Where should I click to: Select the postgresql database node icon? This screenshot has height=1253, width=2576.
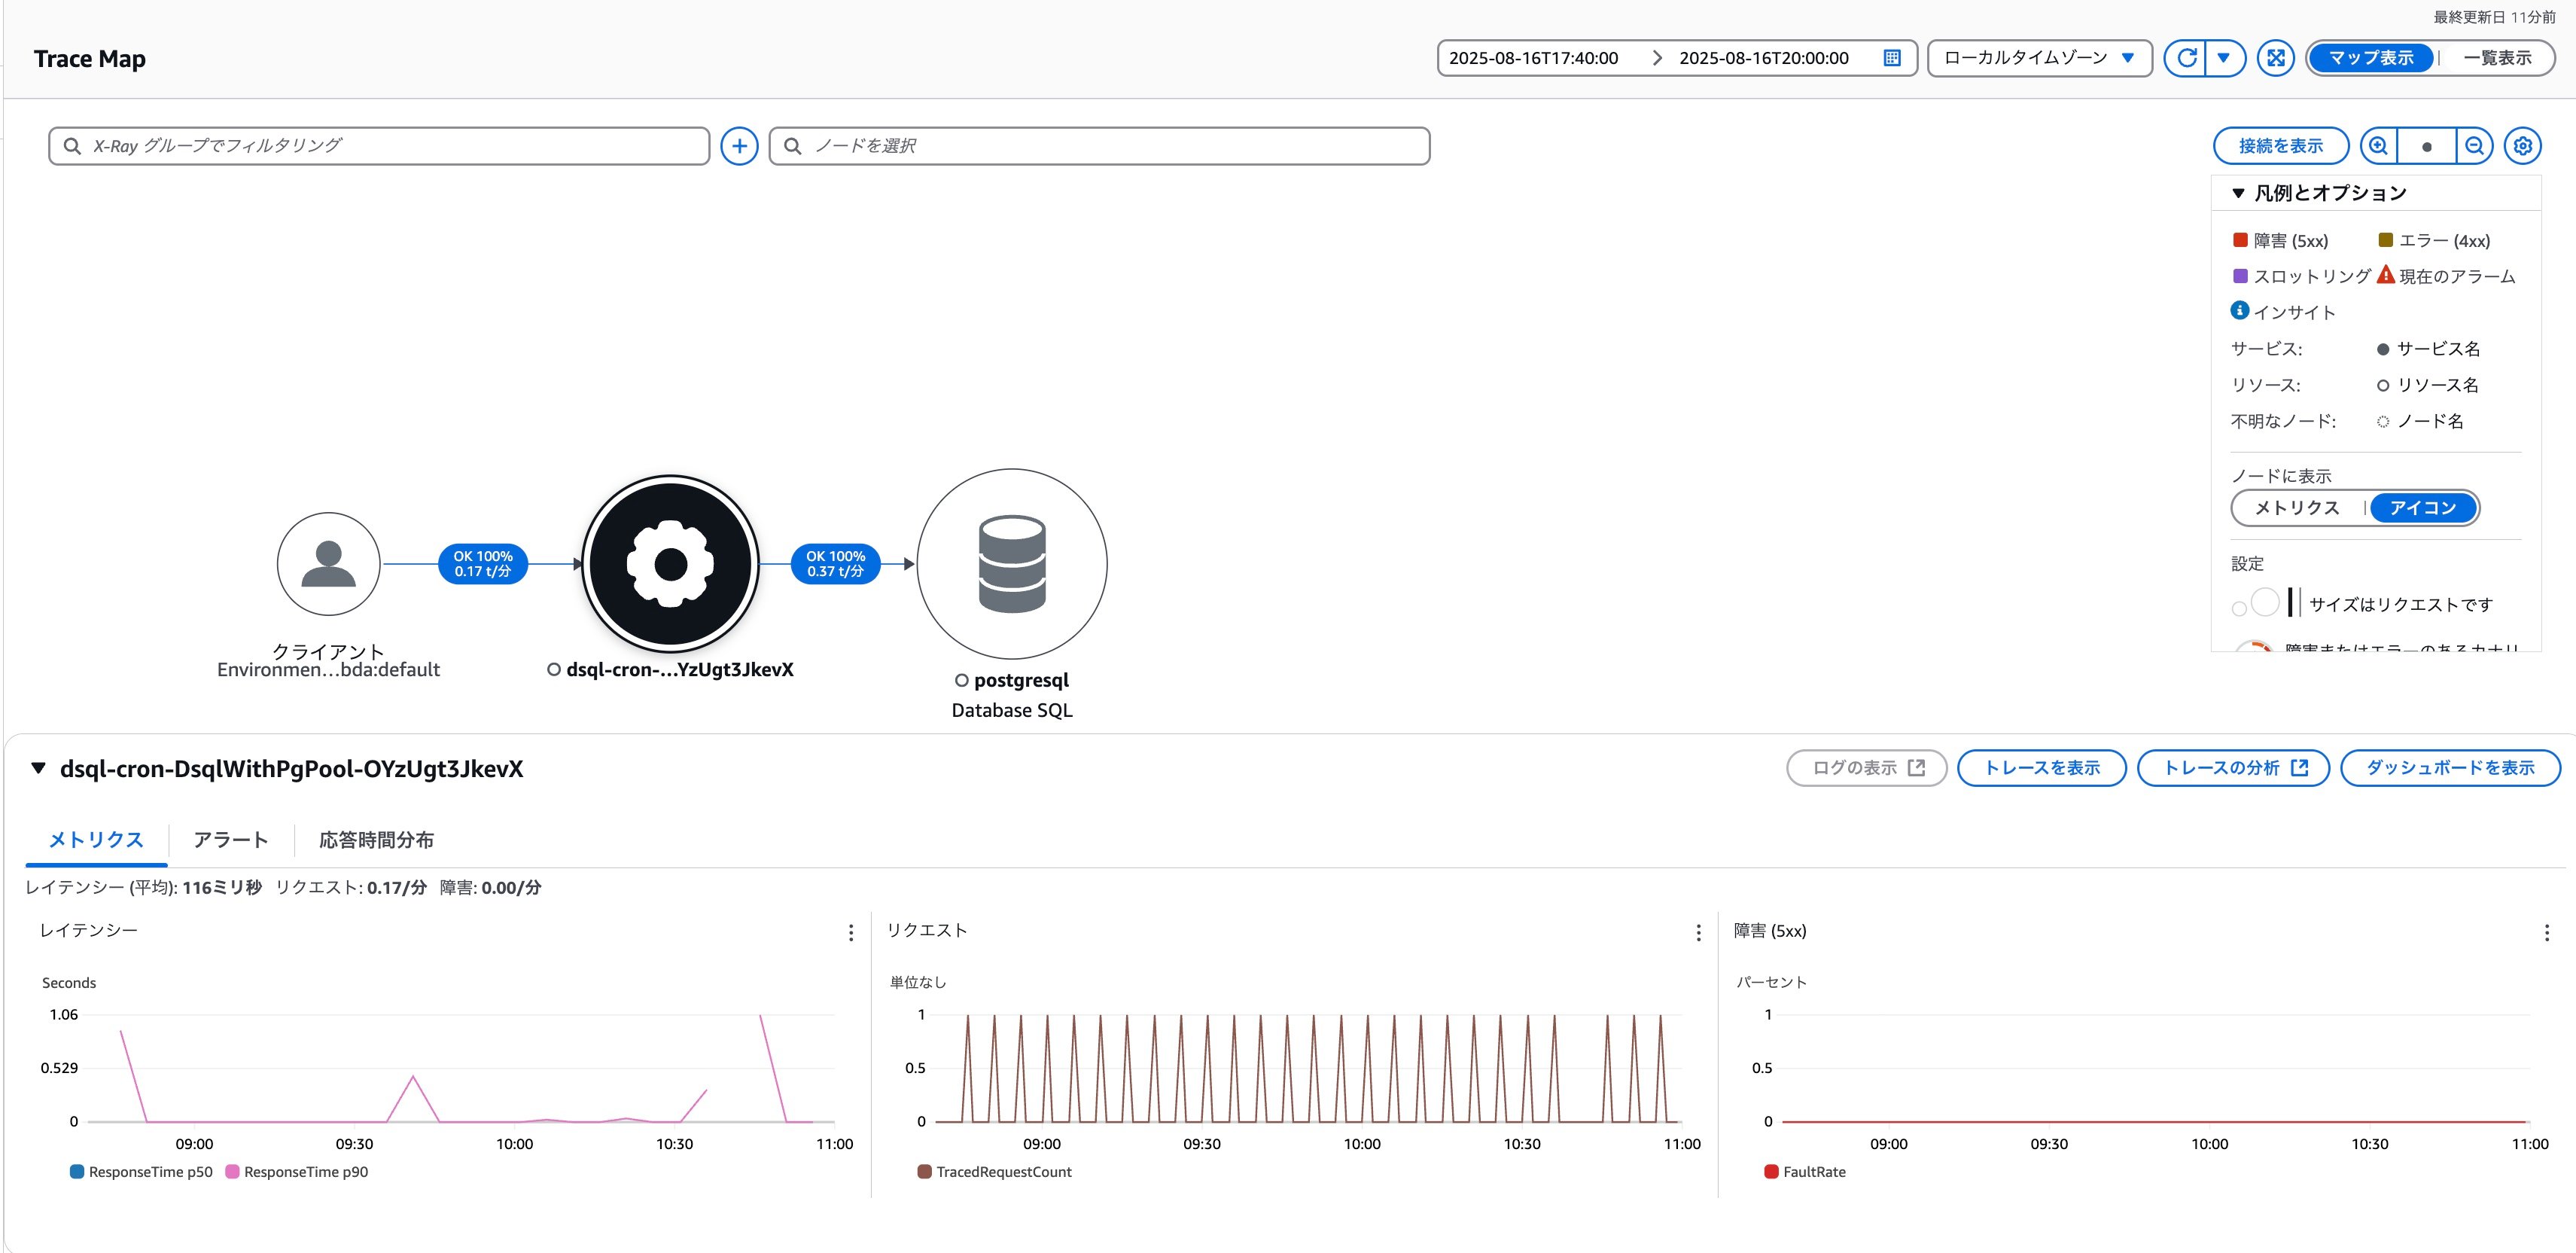pyautogui.click(x=1012, y=564)
